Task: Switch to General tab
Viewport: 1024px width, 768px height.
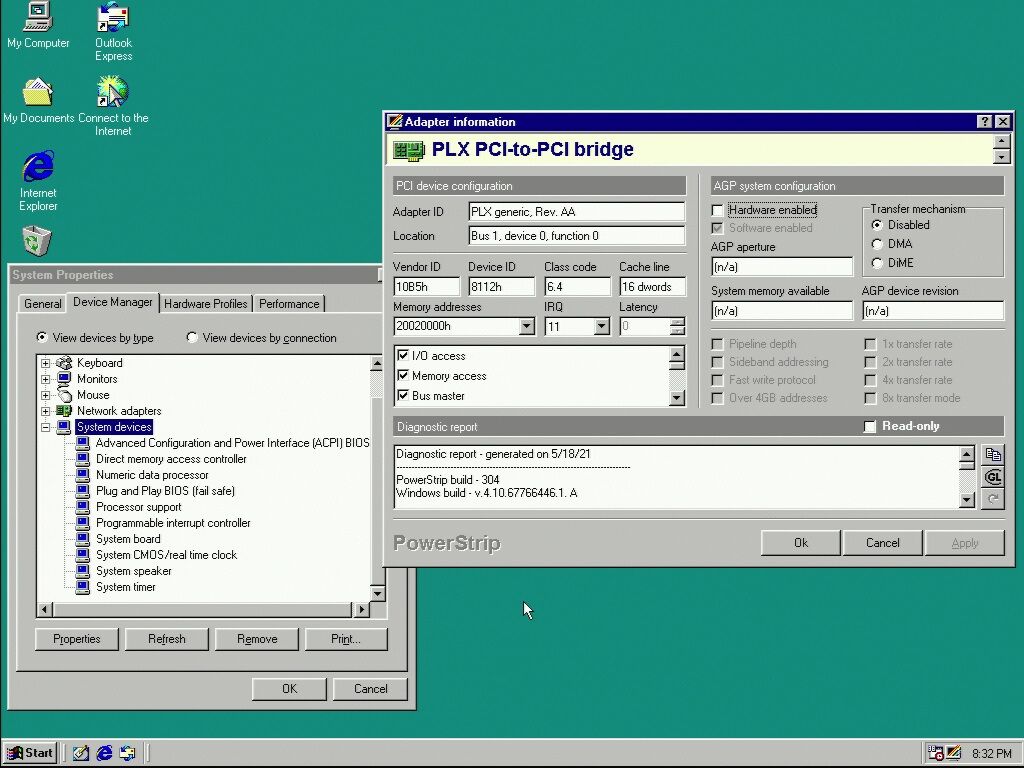Action: [42, 304]
